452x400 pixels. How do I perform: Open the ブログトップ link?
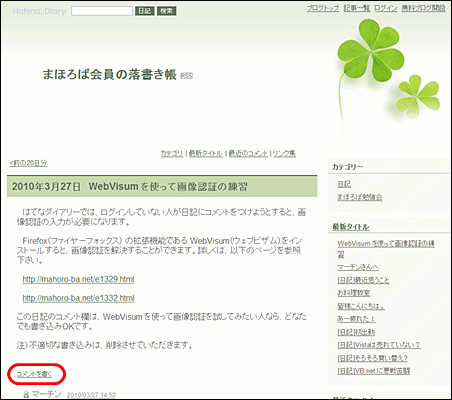323,8
